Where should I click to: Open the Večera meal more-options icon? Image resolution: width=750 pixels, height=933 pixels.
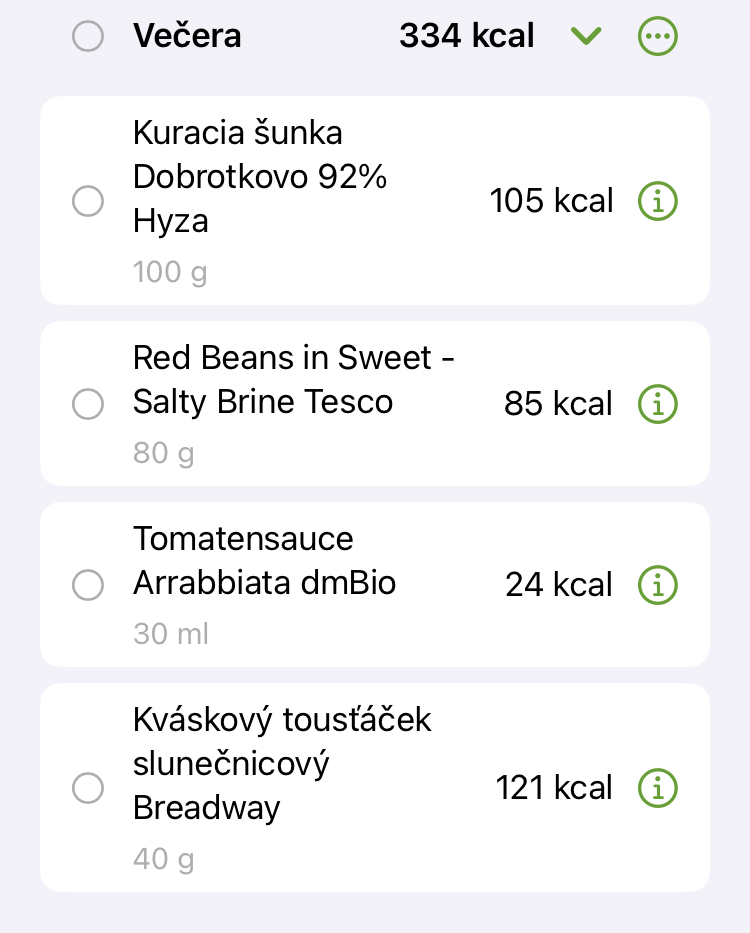[x=657, y=37]
